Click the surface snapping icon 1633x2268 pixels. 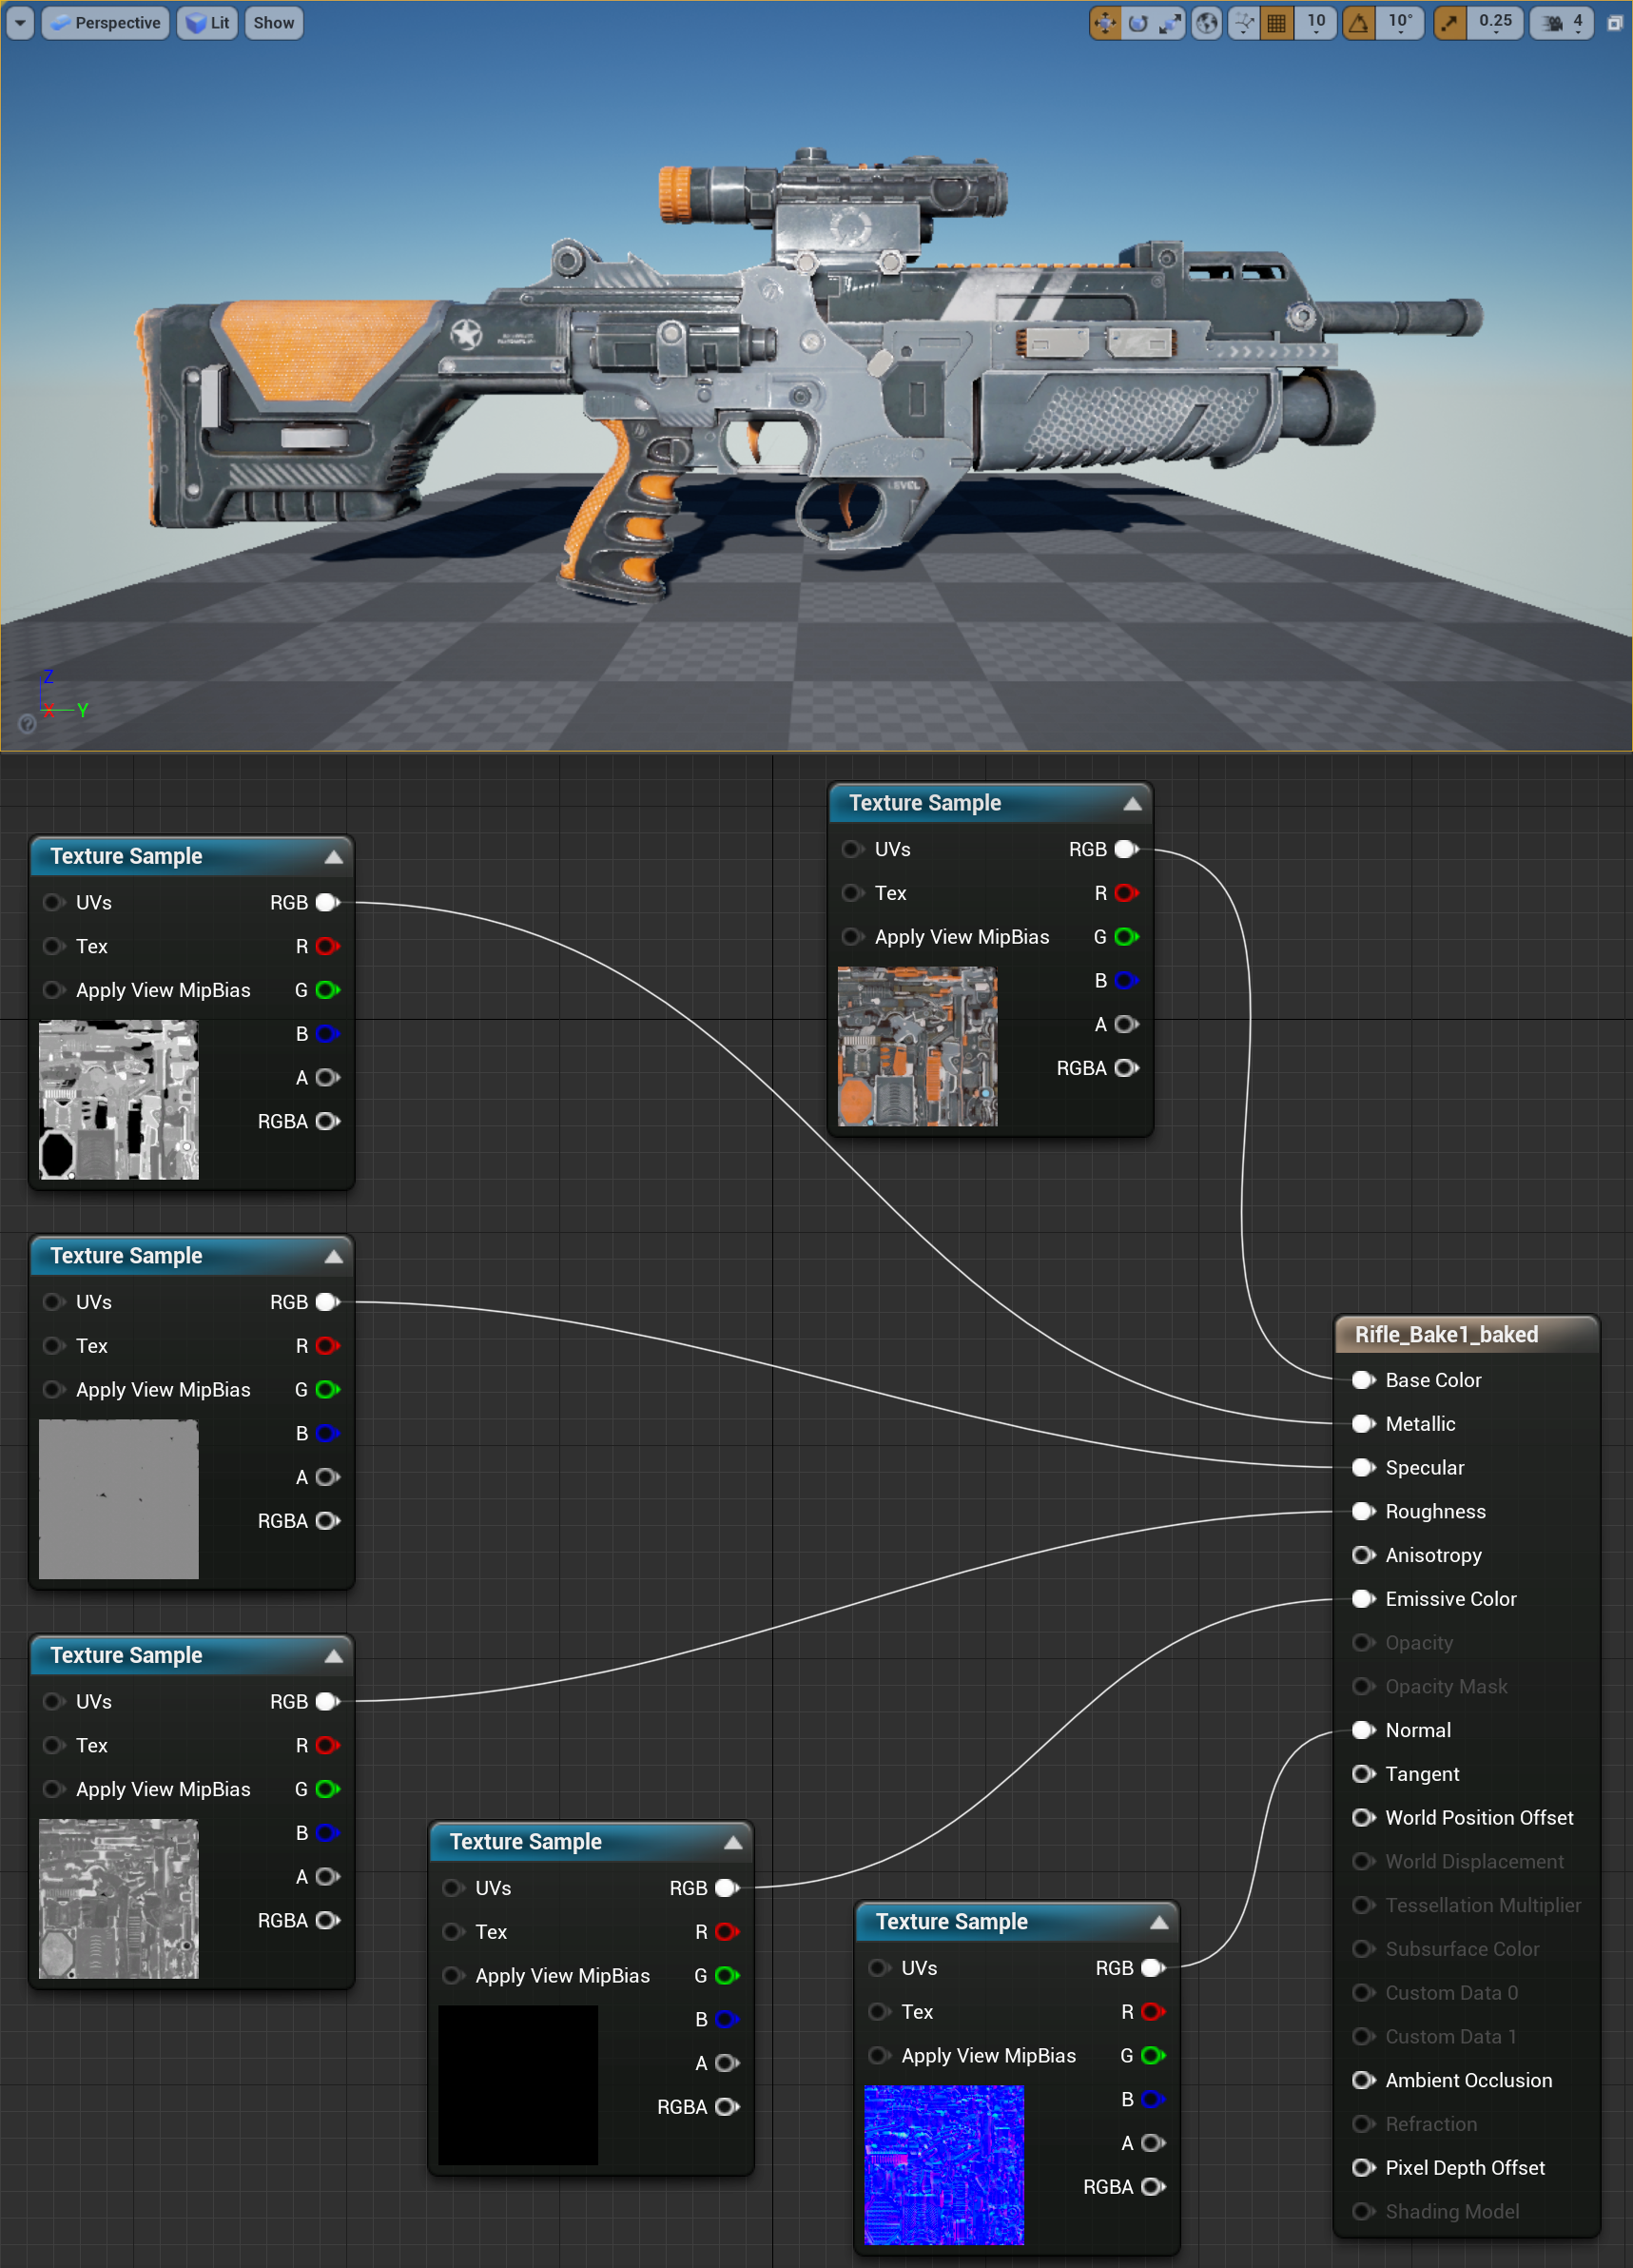pos(1243,20)
